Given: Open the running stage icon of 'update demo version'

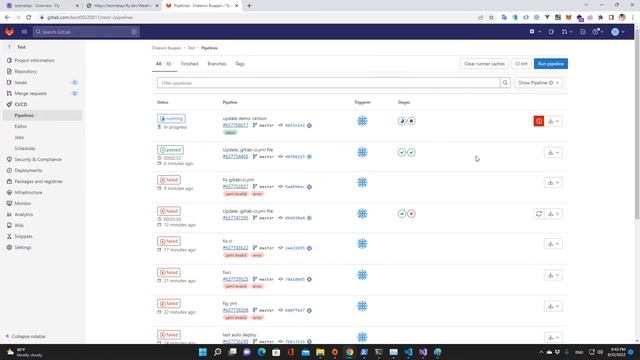Looking at the screenshot, I should click(402, 121).
